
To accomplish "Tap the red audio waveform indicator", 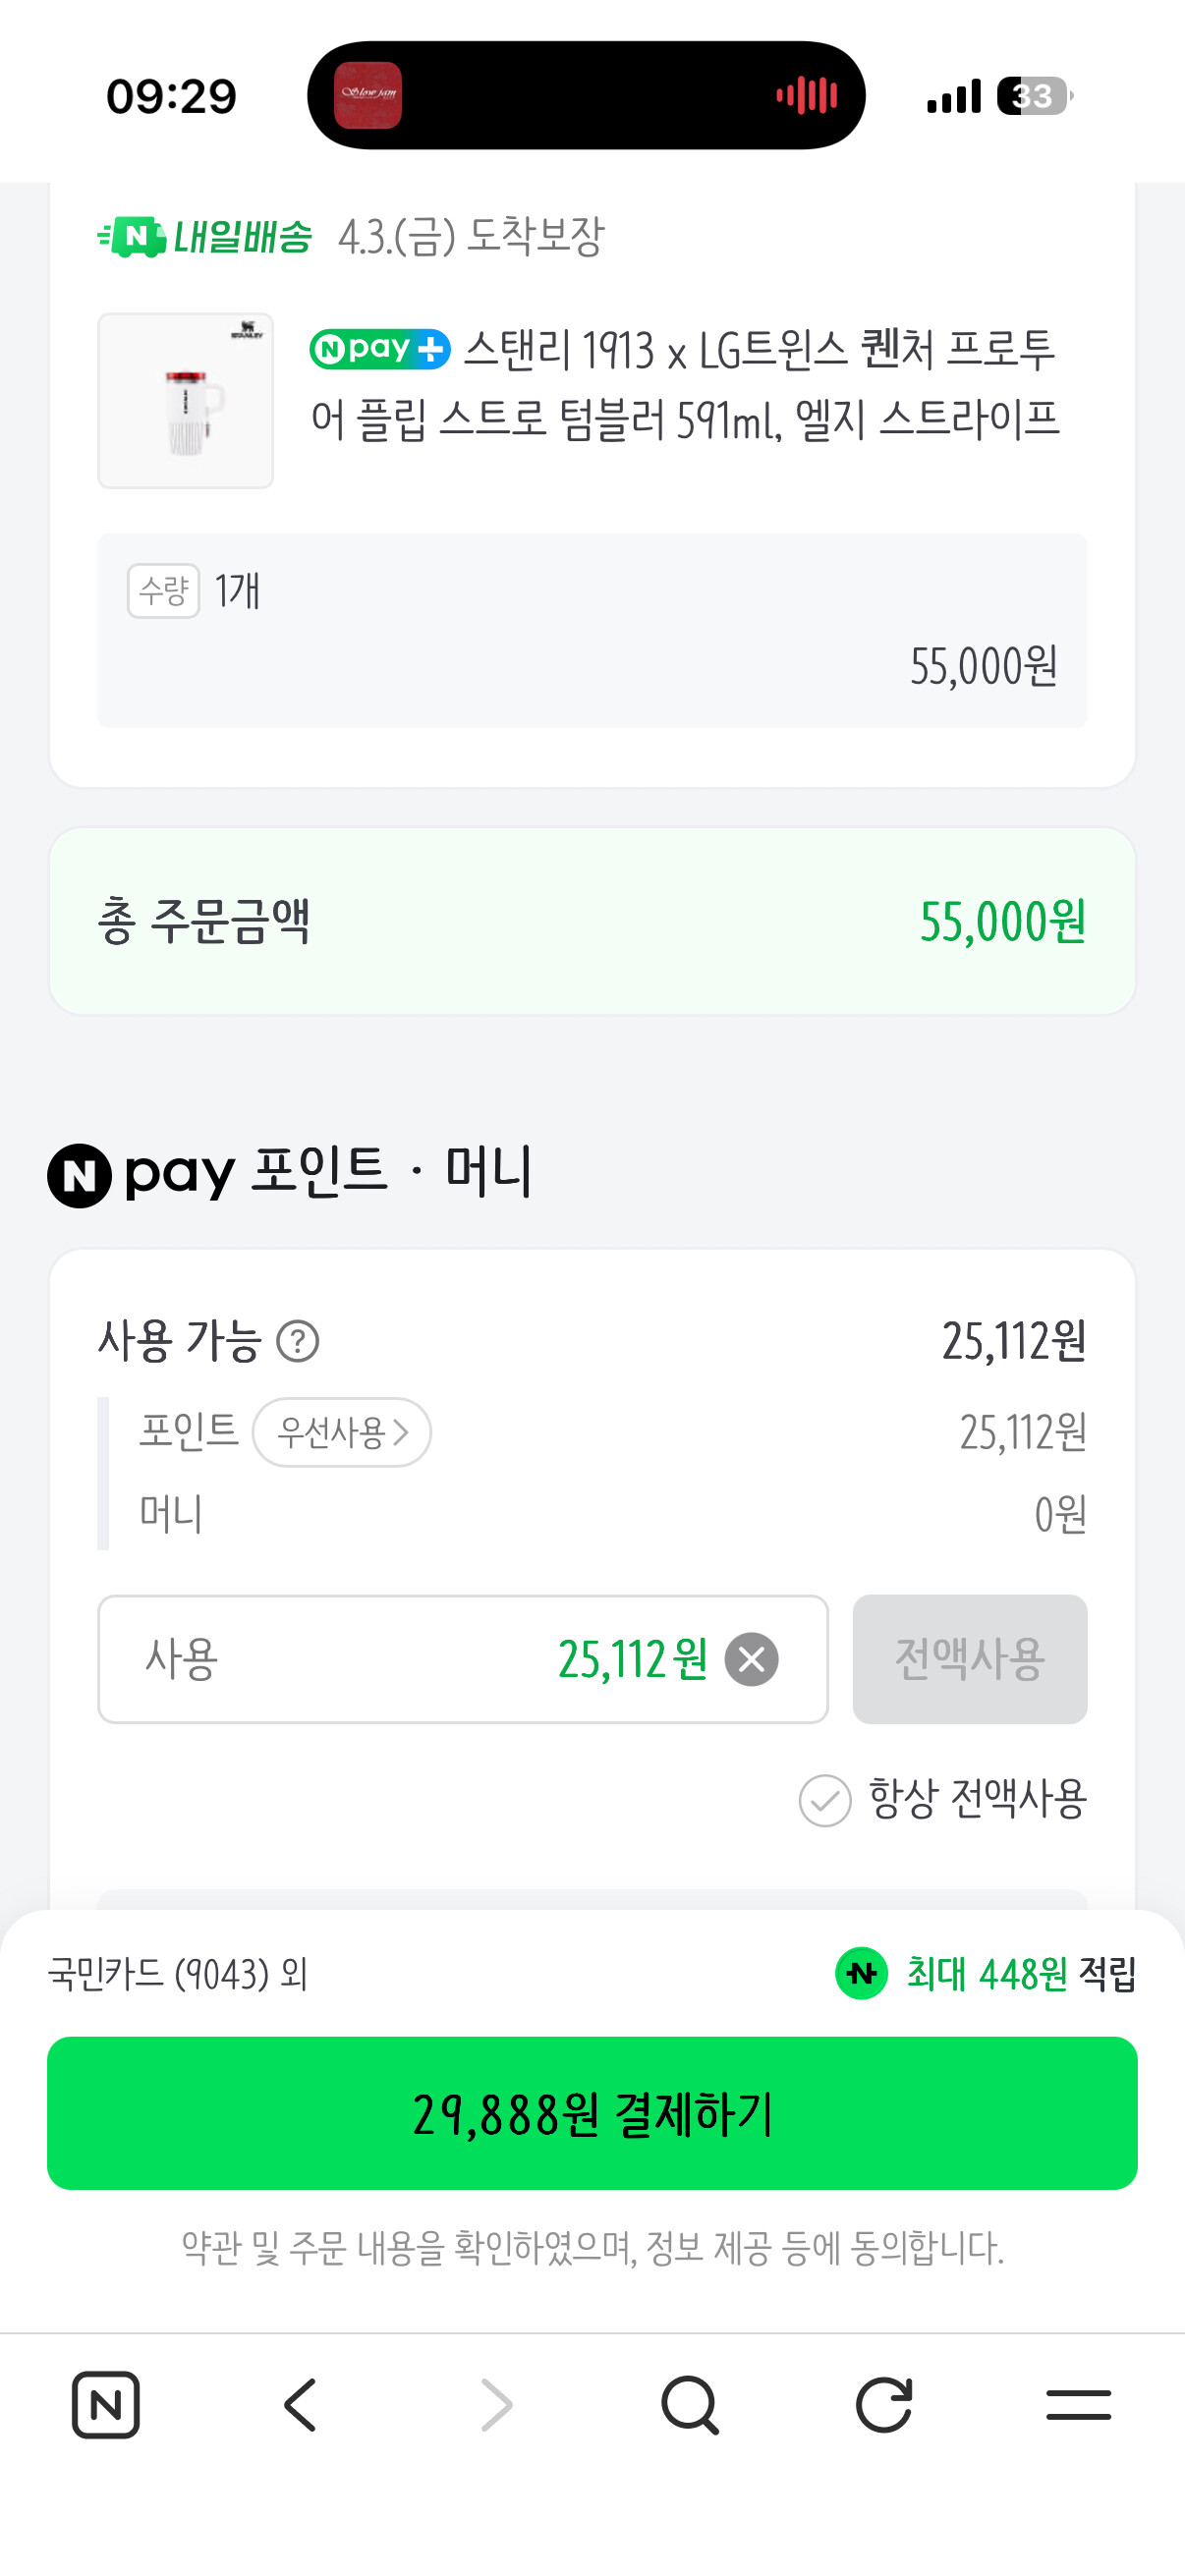I will click(806, 96).
